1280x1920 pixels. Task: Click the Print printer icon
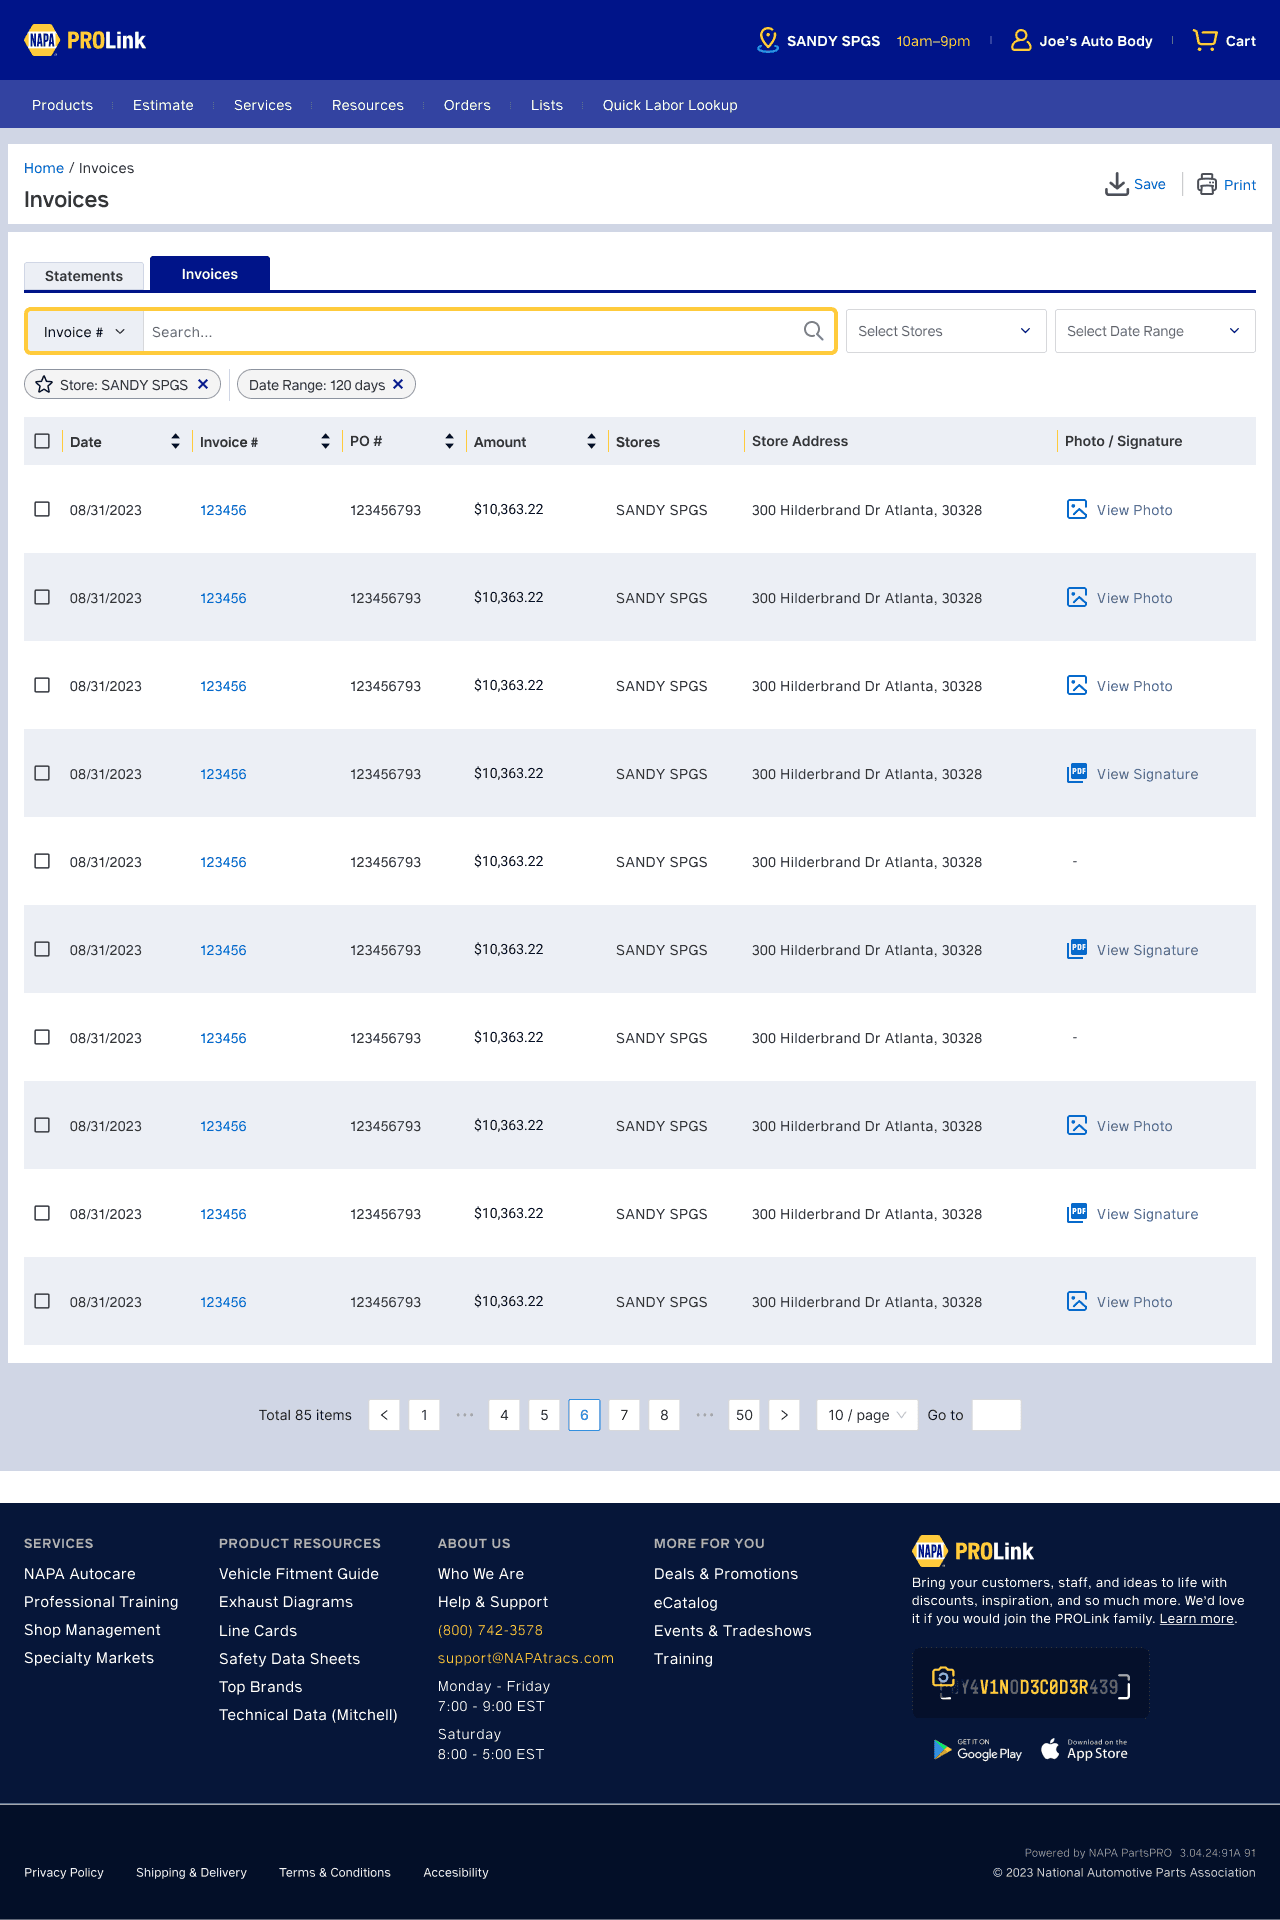point(1207,184)
